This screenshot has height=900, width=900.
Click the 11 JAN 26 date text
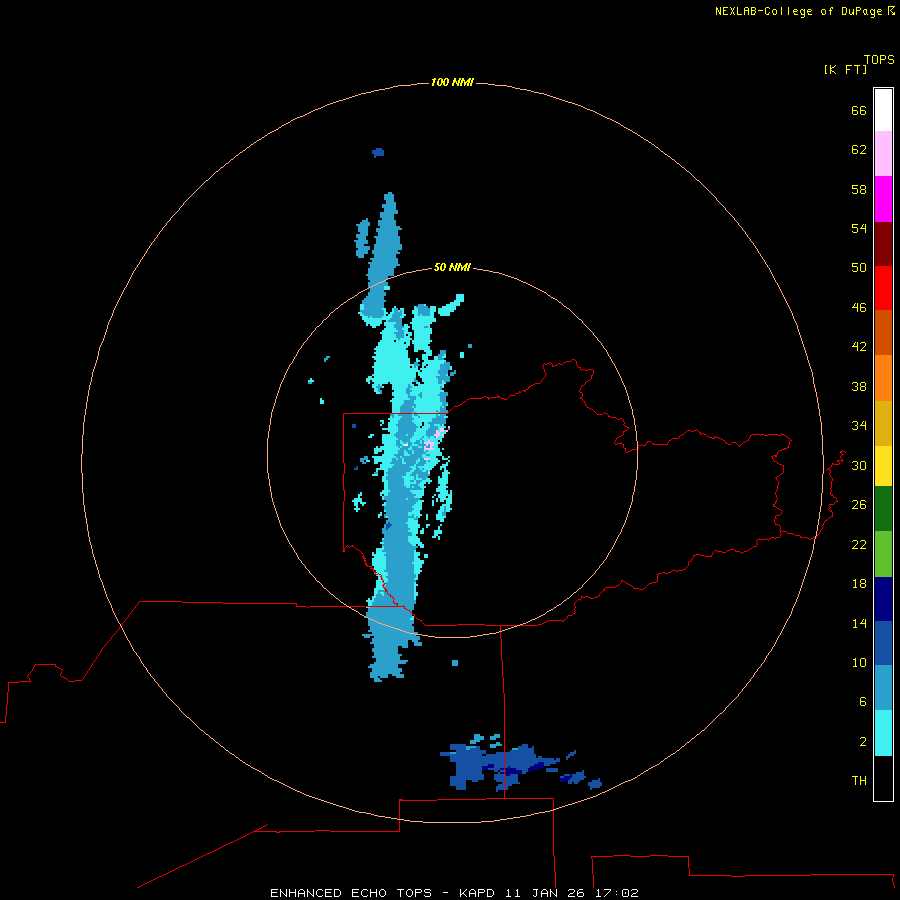pos(545,893)
